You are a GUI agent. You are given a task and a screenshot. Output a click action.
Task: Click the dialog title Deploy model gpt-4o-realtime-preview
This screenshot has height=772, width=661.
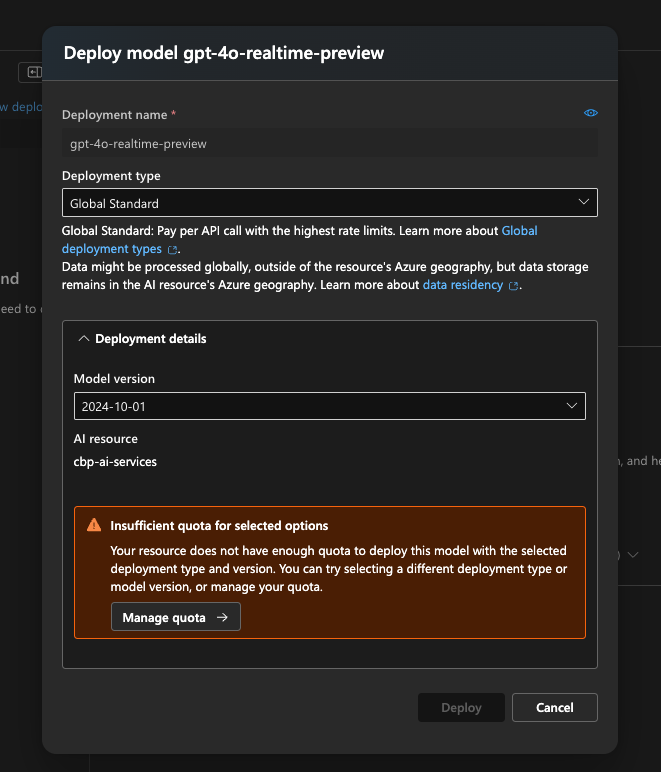[x=224, y=53]
